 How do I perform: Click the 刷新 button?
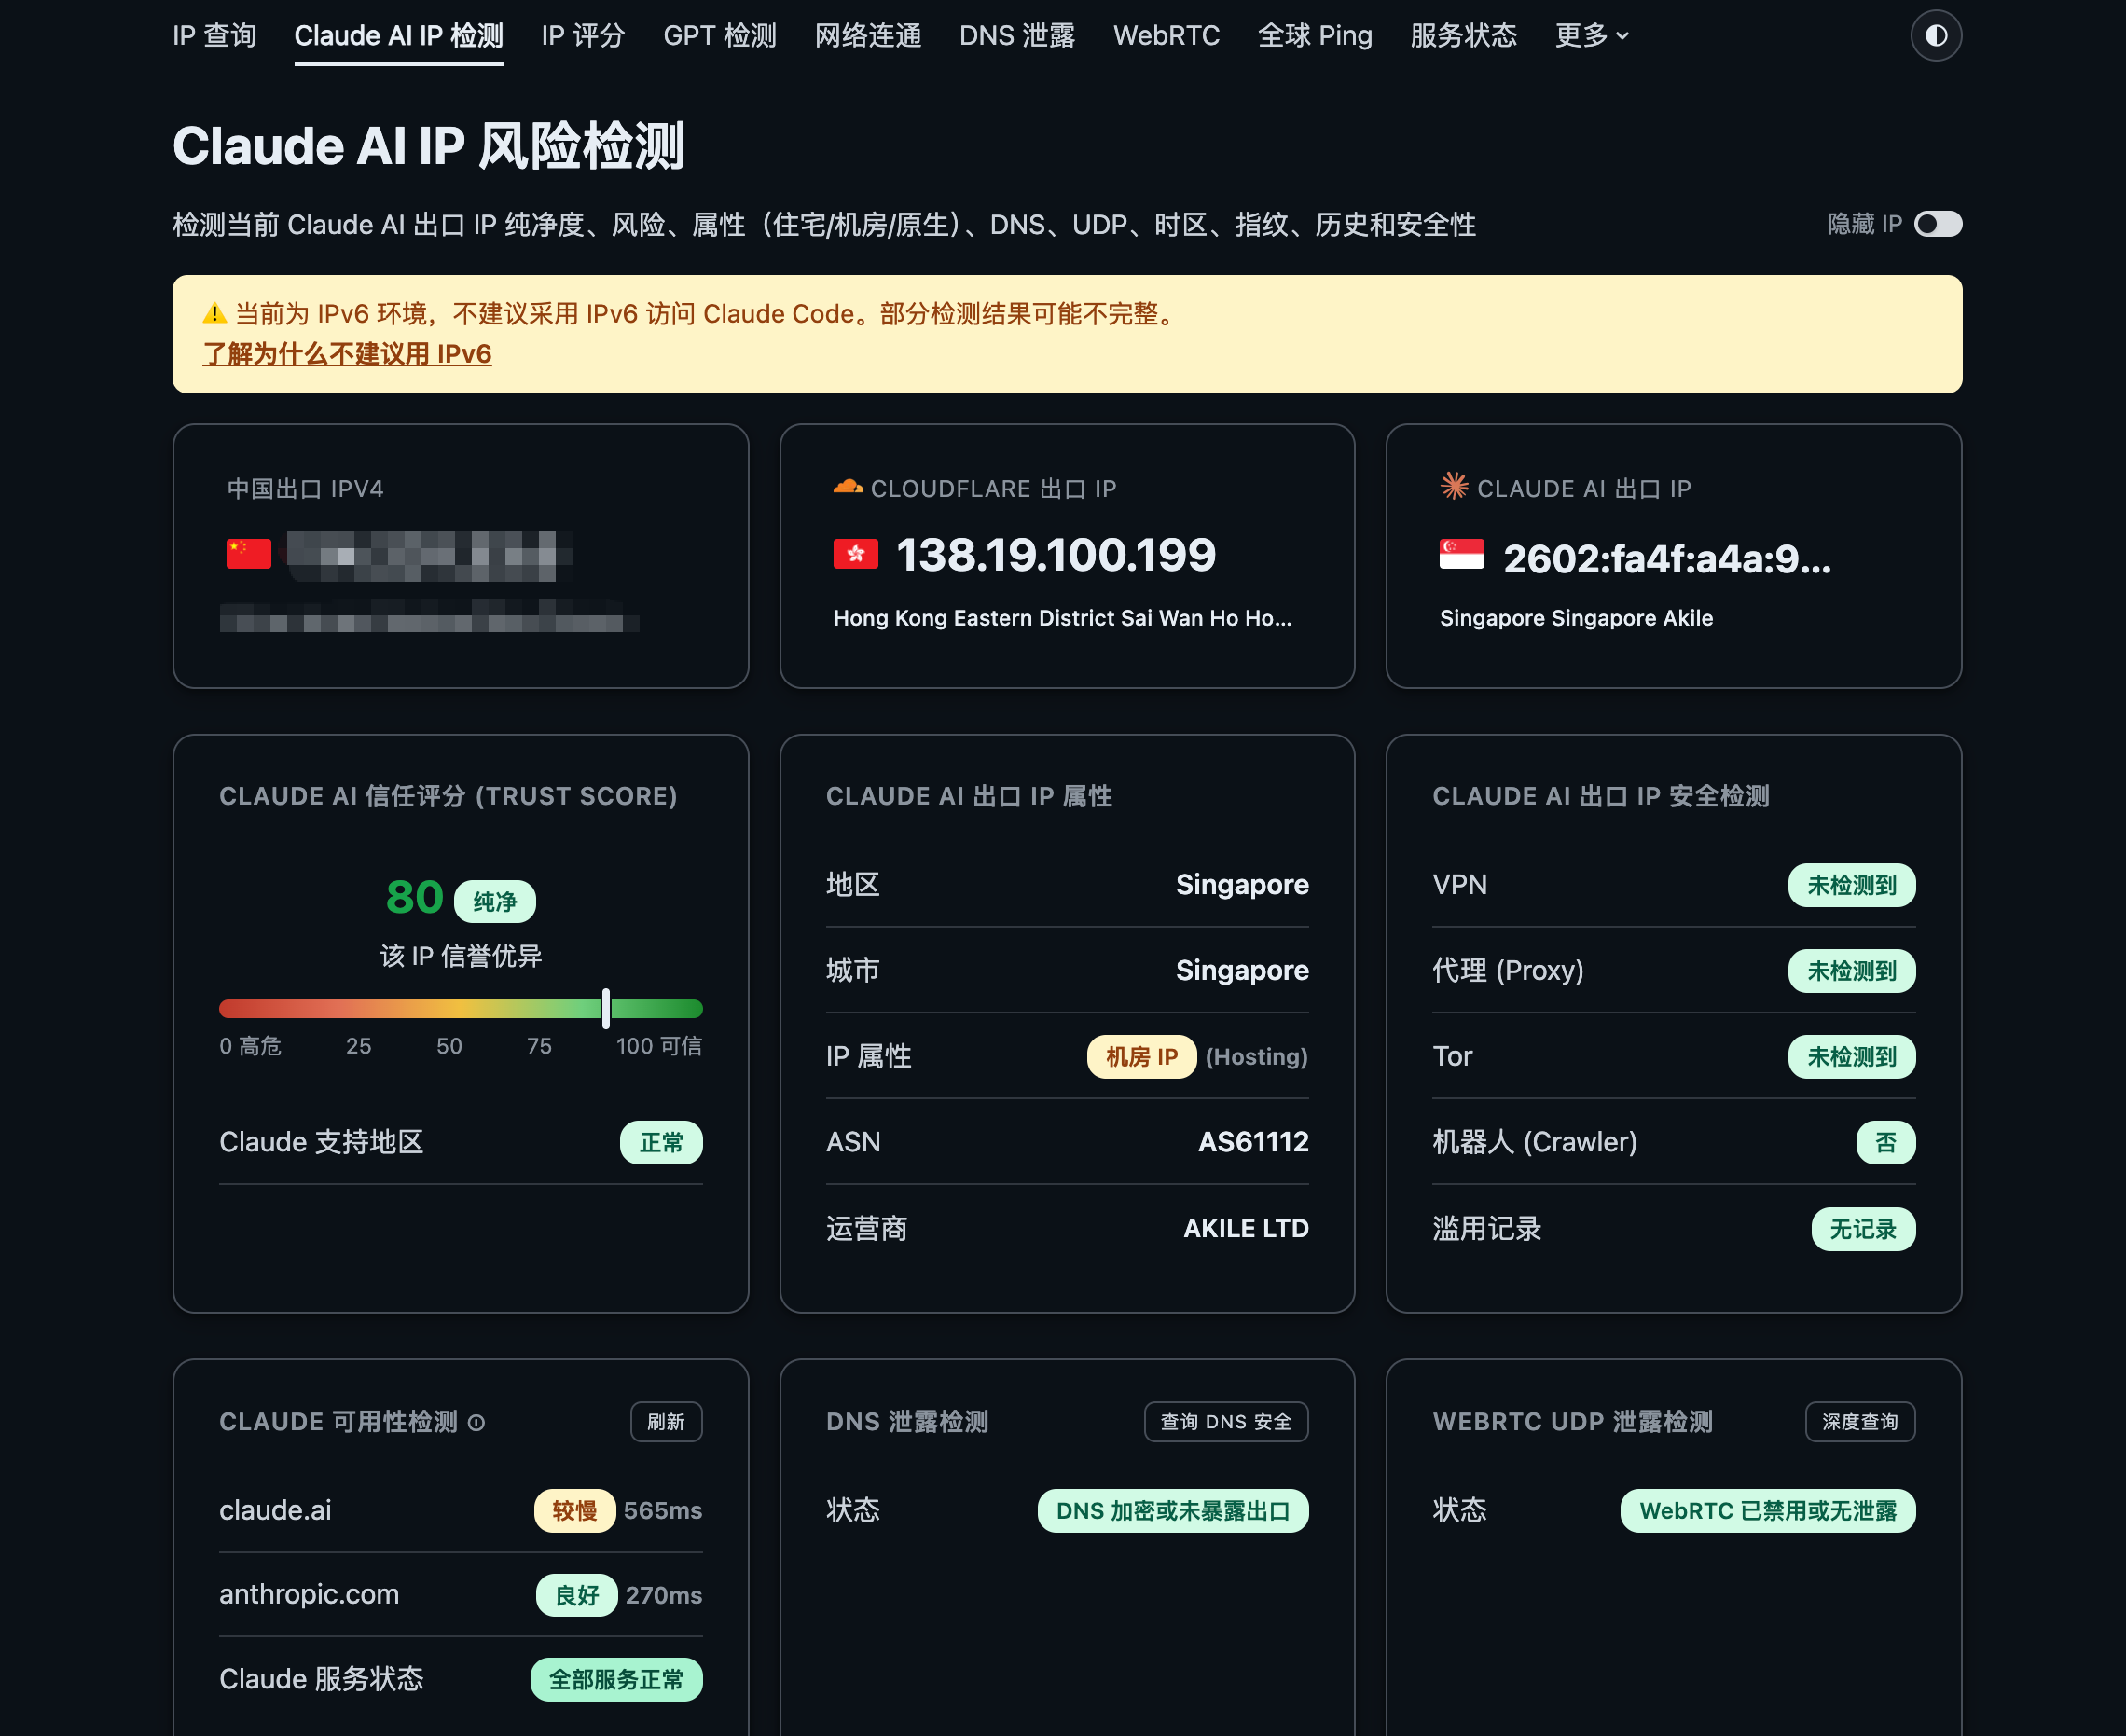[x=666, y=1422]
